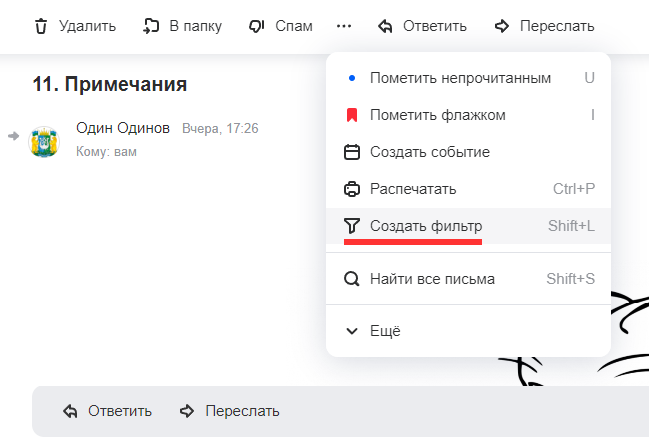
Task: Mark email as spam via thumbs-down icon
Action: [256, 26]
